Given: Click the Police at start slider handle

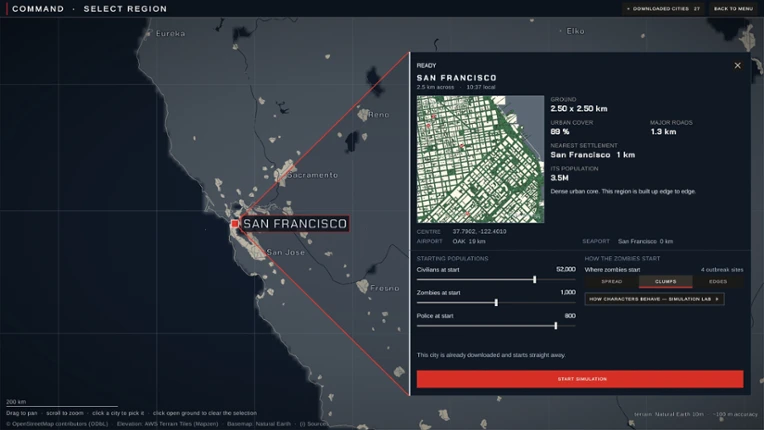Looking at the screenshot, I should (555, 326).
